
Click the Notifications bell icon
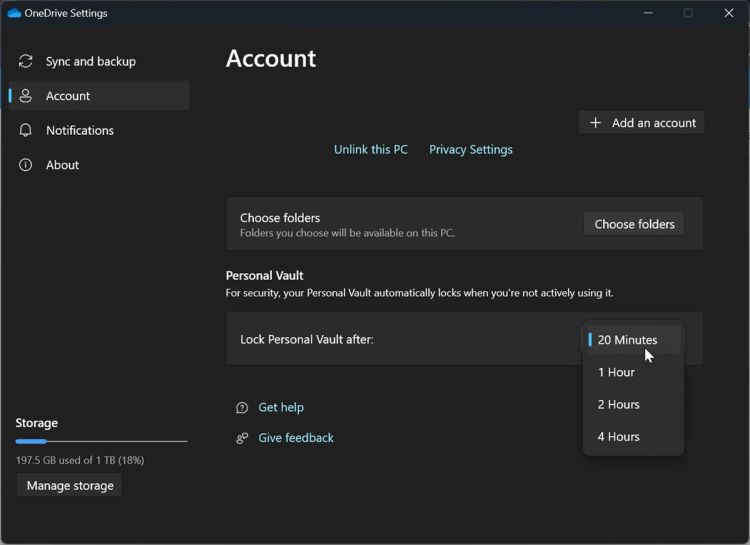click(x=26, y=130)
